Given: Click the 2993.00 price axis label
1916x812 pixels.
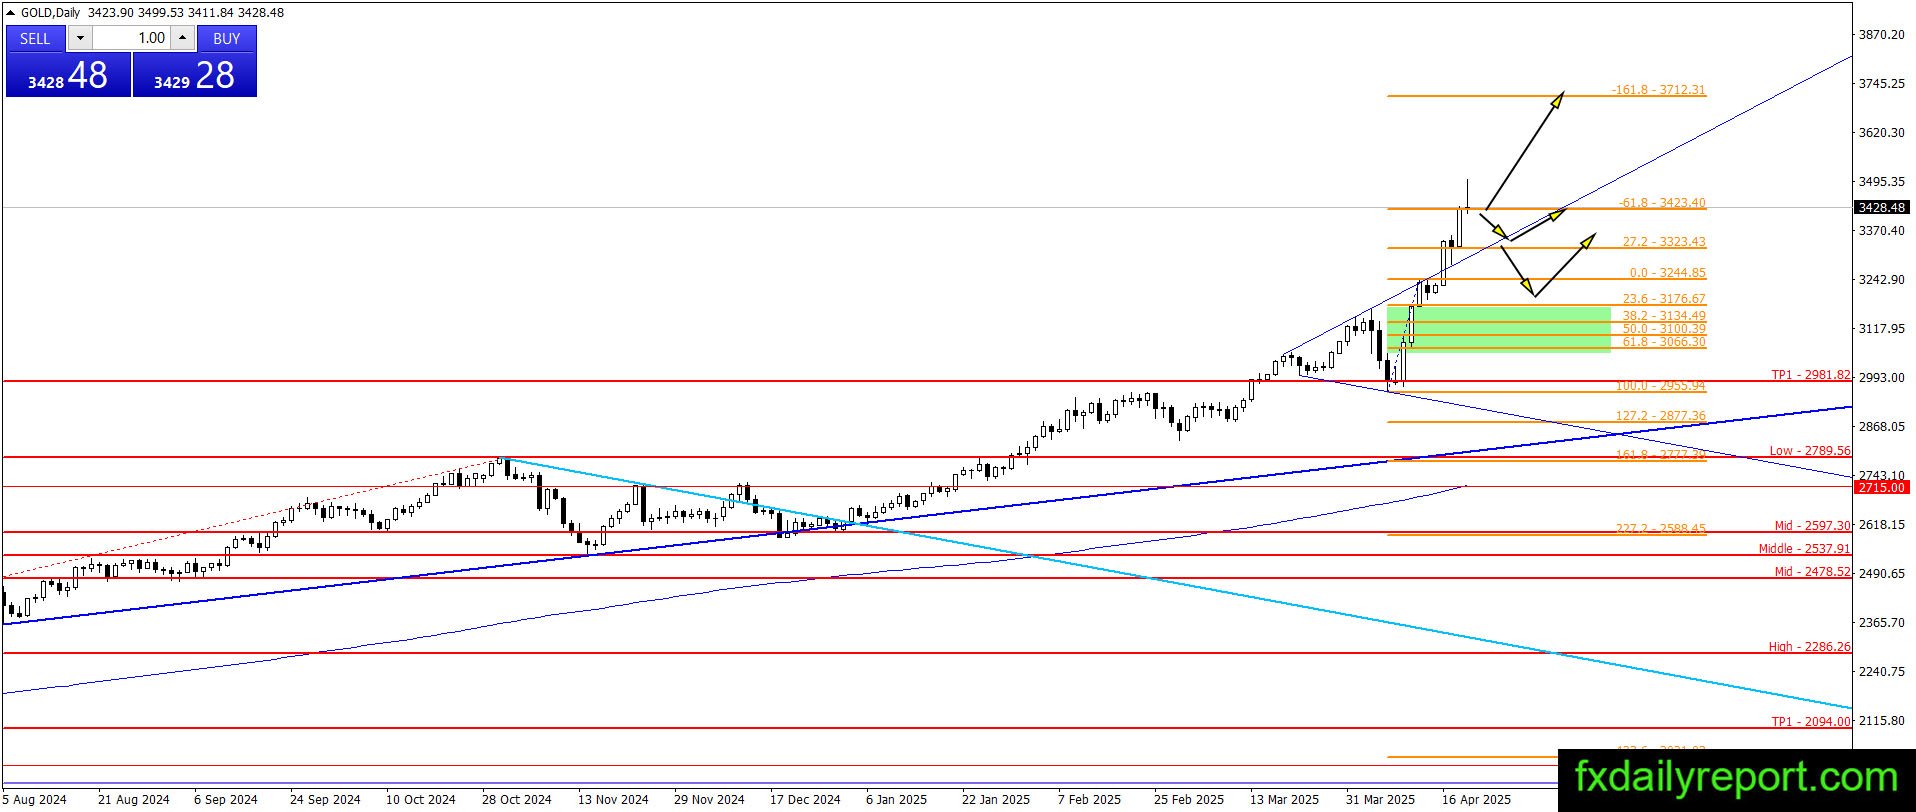Looking at the screenshot, I should click(1881, 378).
